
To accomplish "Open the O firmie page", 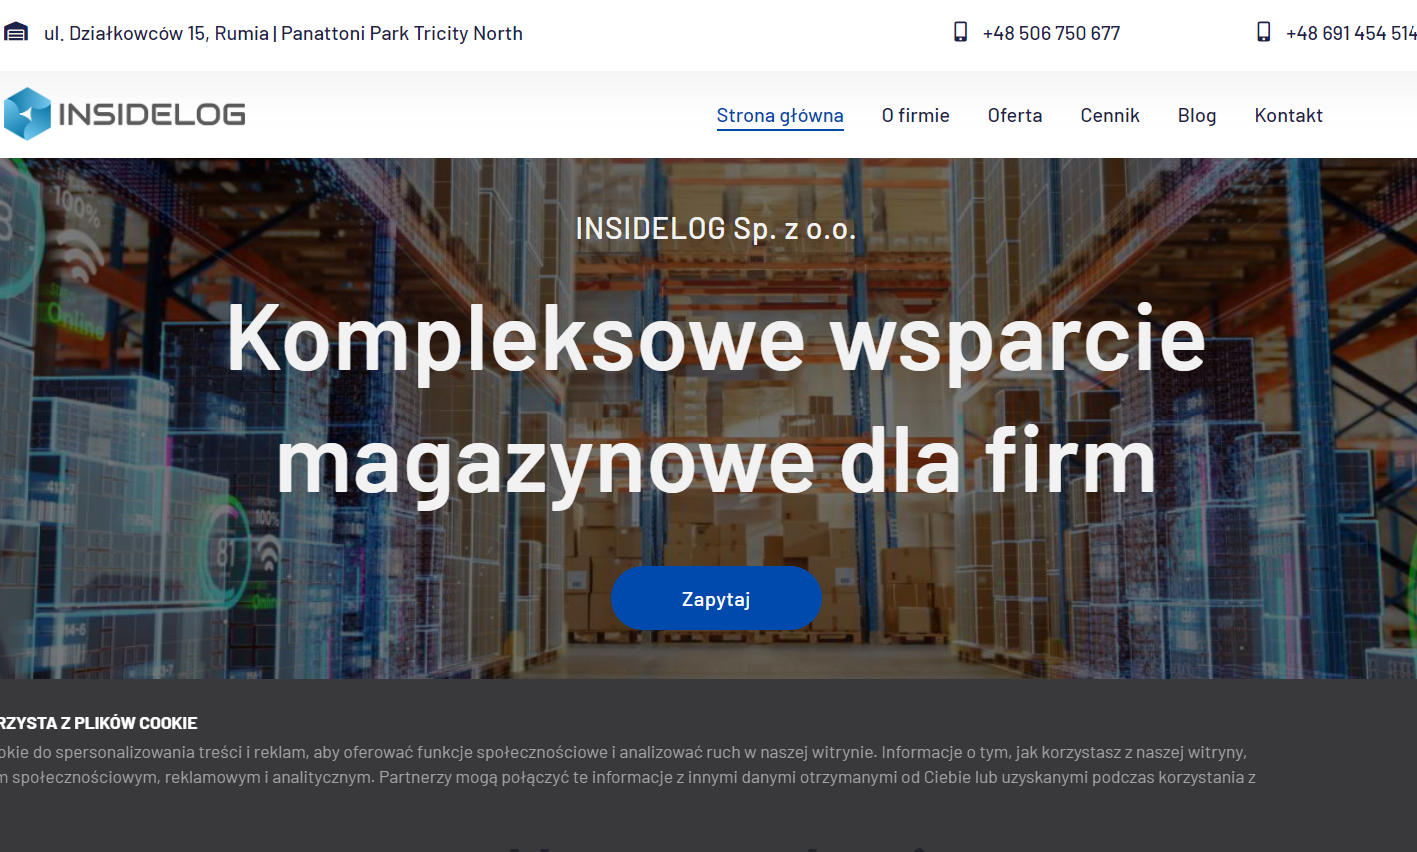I will tap(915, 115).
